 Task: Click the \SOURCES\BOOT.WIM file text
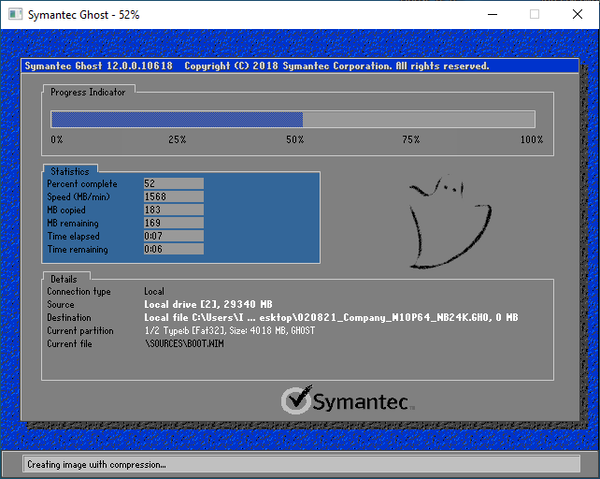click(184, 344)
